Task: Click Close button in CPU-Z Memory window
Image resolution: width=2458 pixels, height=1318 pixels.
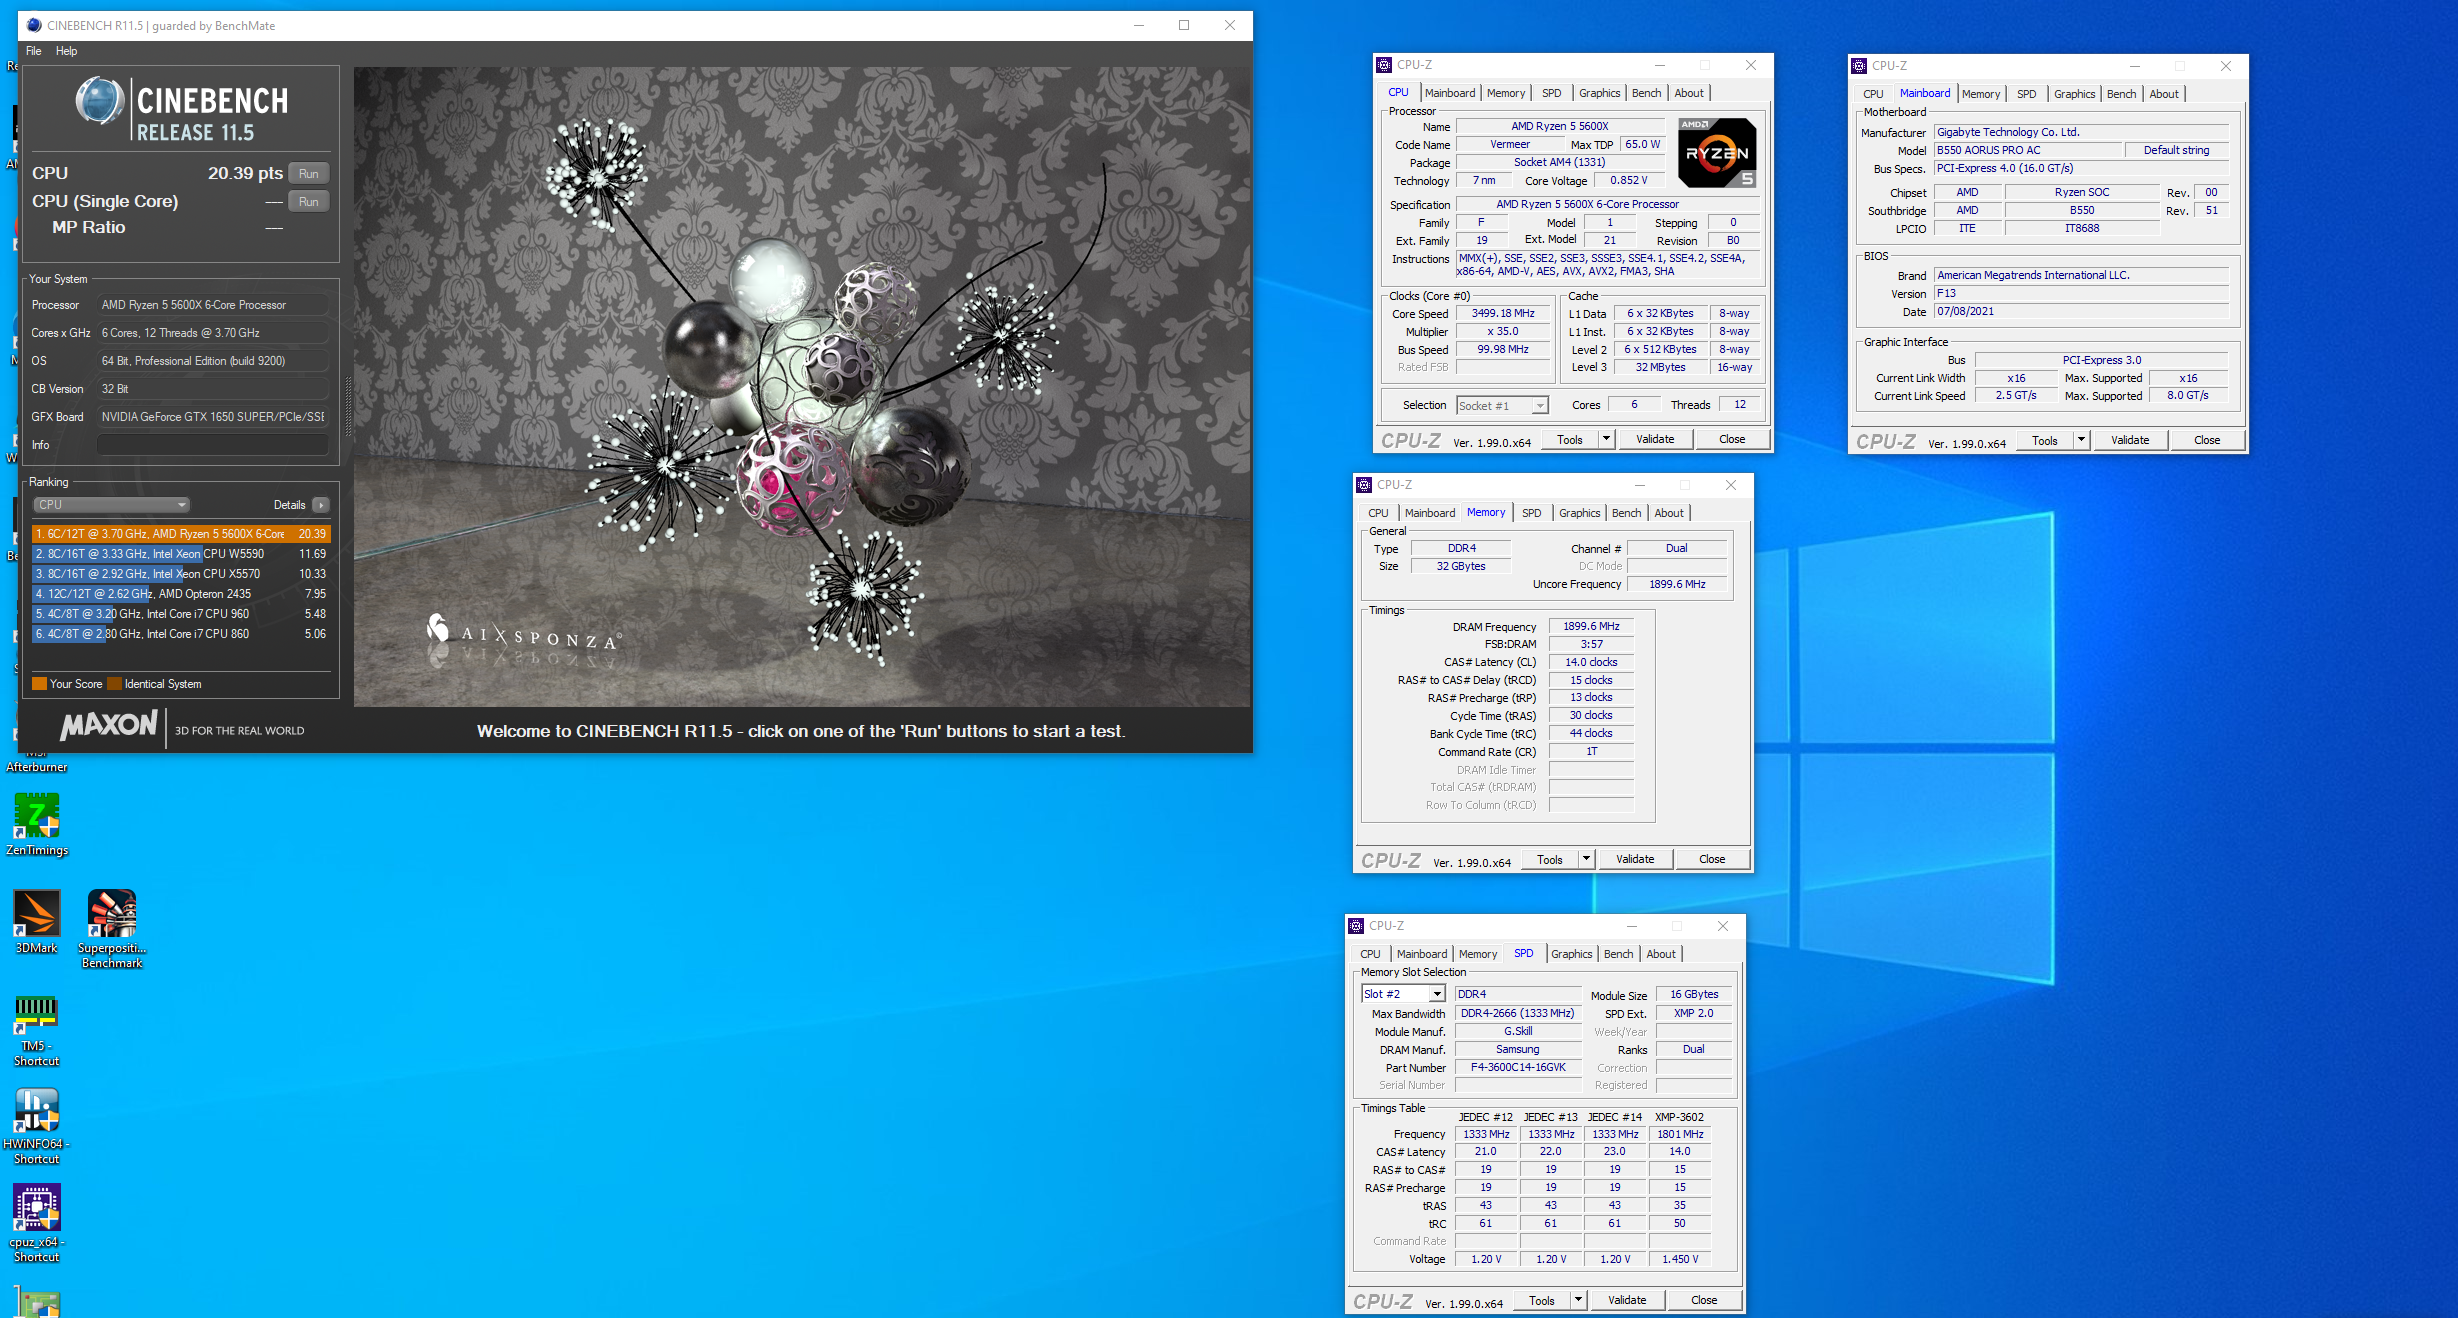Action: coord(1711,859)
